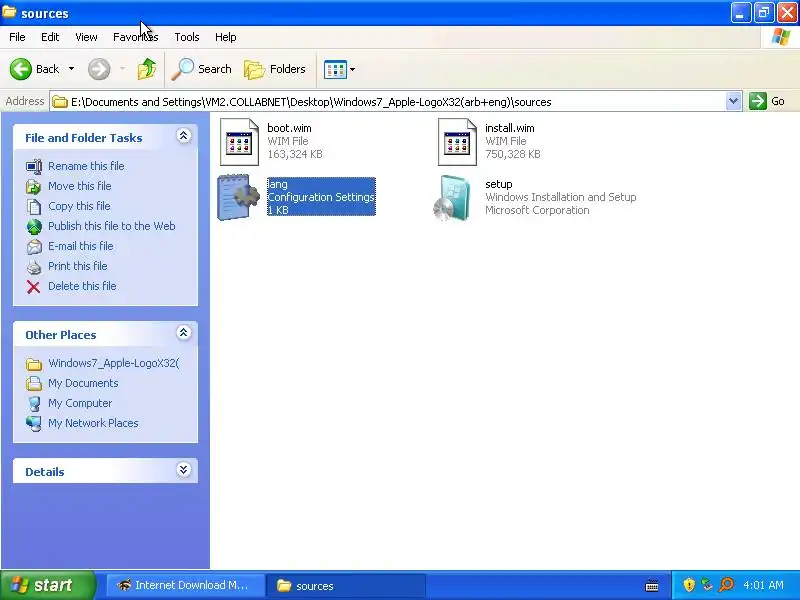Click the Windows7_Apple-LogoX32 folder icon
The height and width of the screenshot is (600, 800).
coord(34,364)
